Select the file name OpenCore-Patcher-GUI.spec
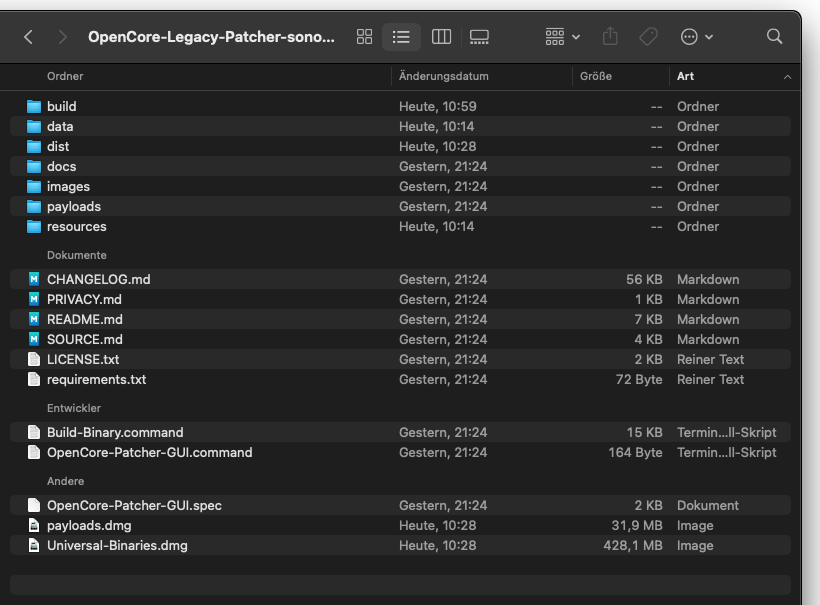Viewport: 820px width, 605px height. (x=134, y=506)
